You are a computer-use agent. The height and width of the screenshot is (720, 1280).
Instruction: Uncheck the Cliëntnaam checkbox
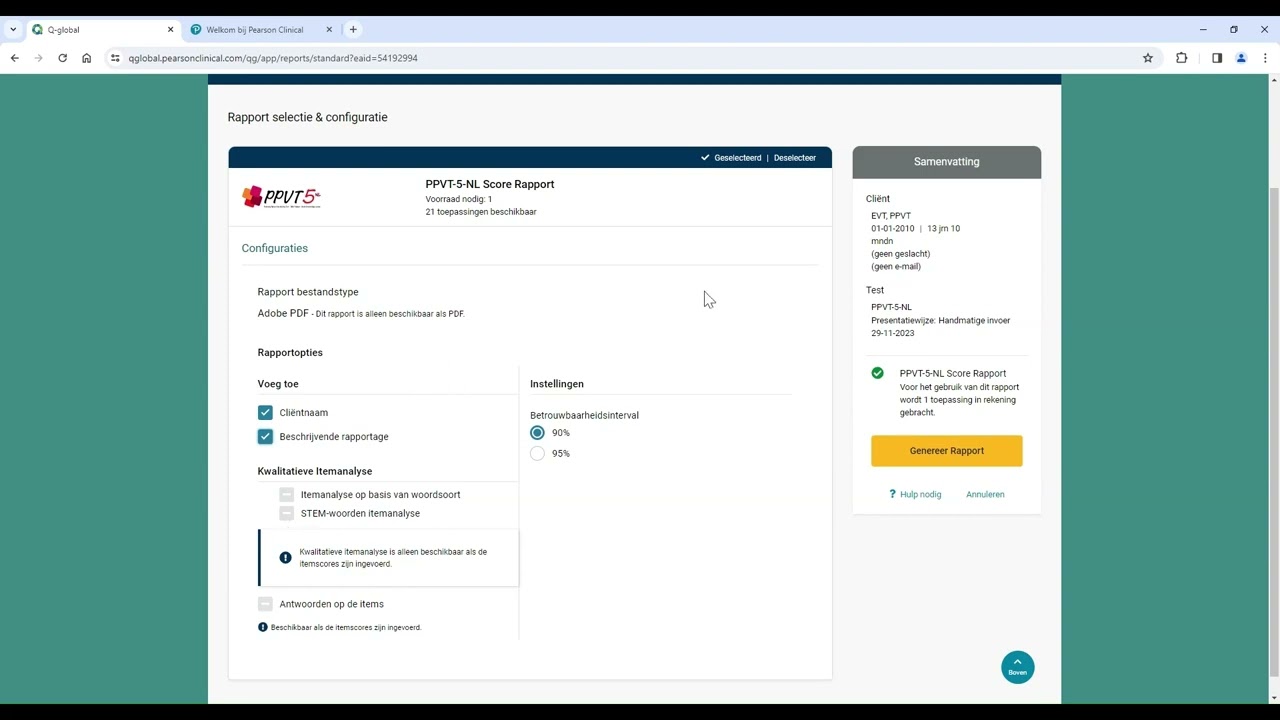pos(265,412)
